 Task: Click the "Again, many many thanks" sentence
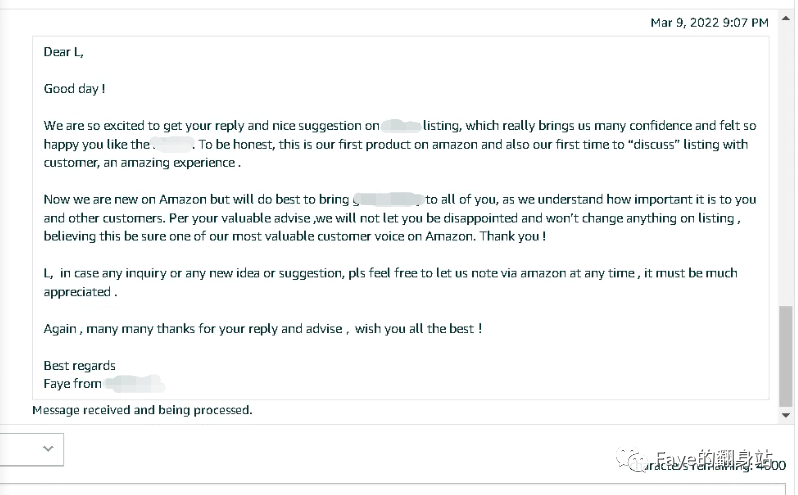click(x=263, y=328)
